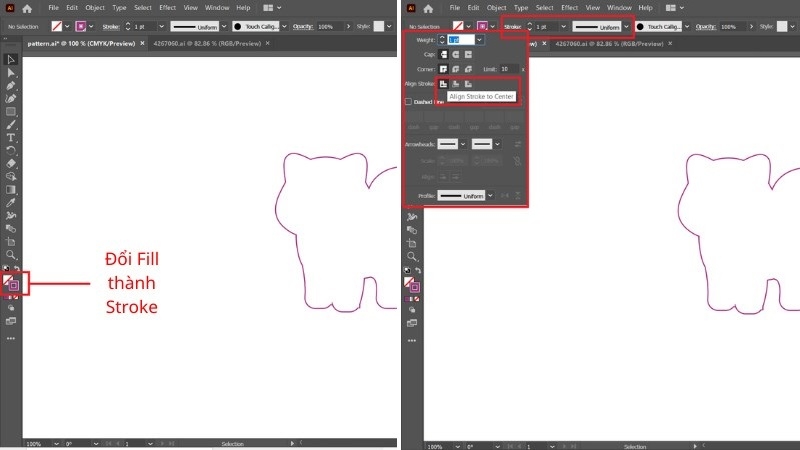Select the Paintbrush tool in left window
Viewport: 800px width, 450px height.
[x=11, y=125]
